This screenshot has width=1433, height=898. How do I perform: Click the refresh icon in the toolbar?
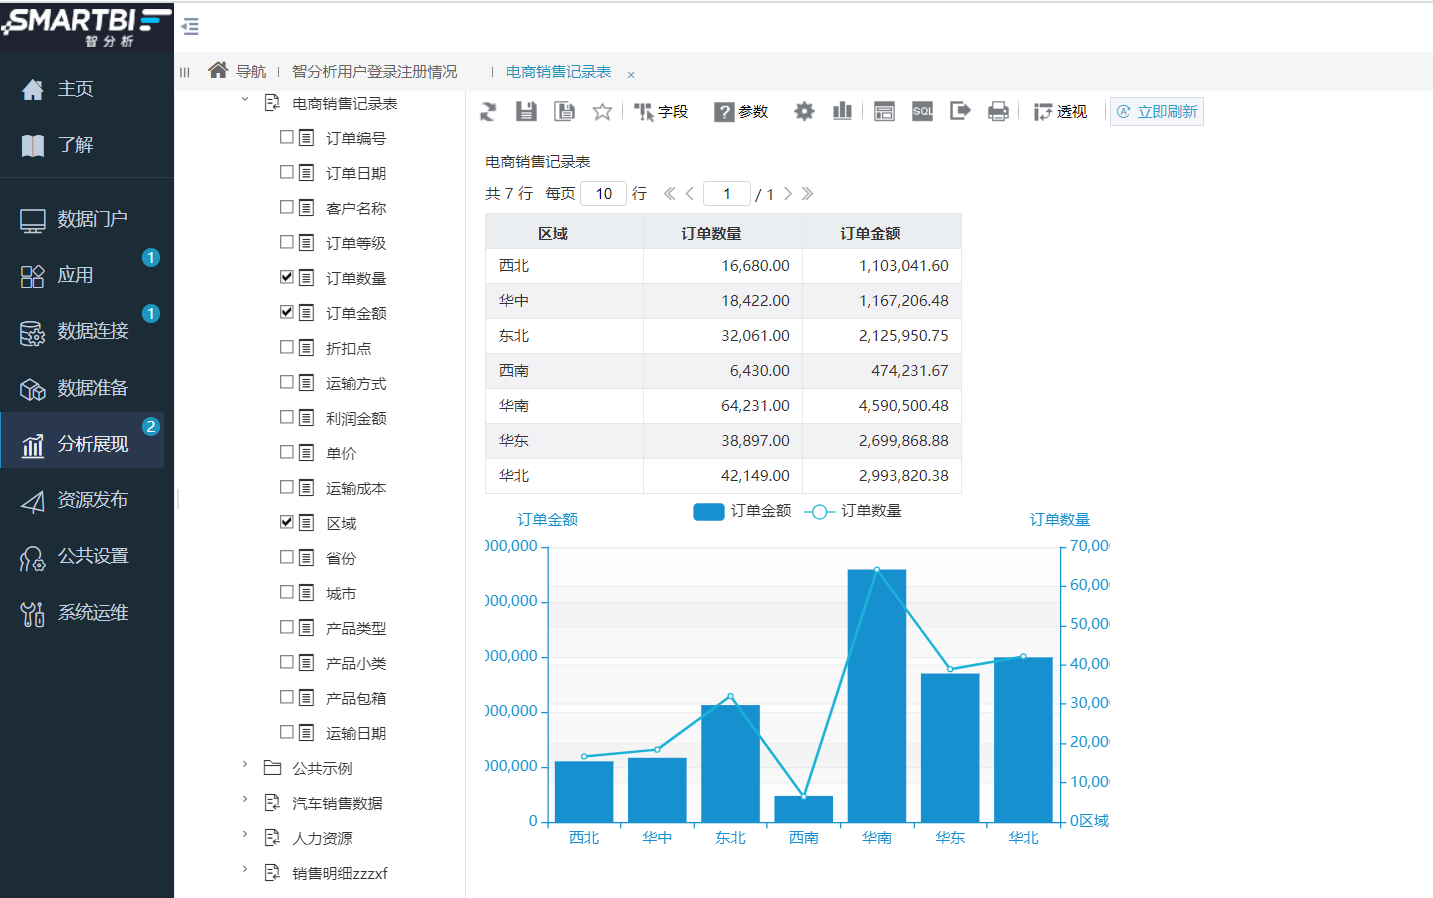[488, 112]
